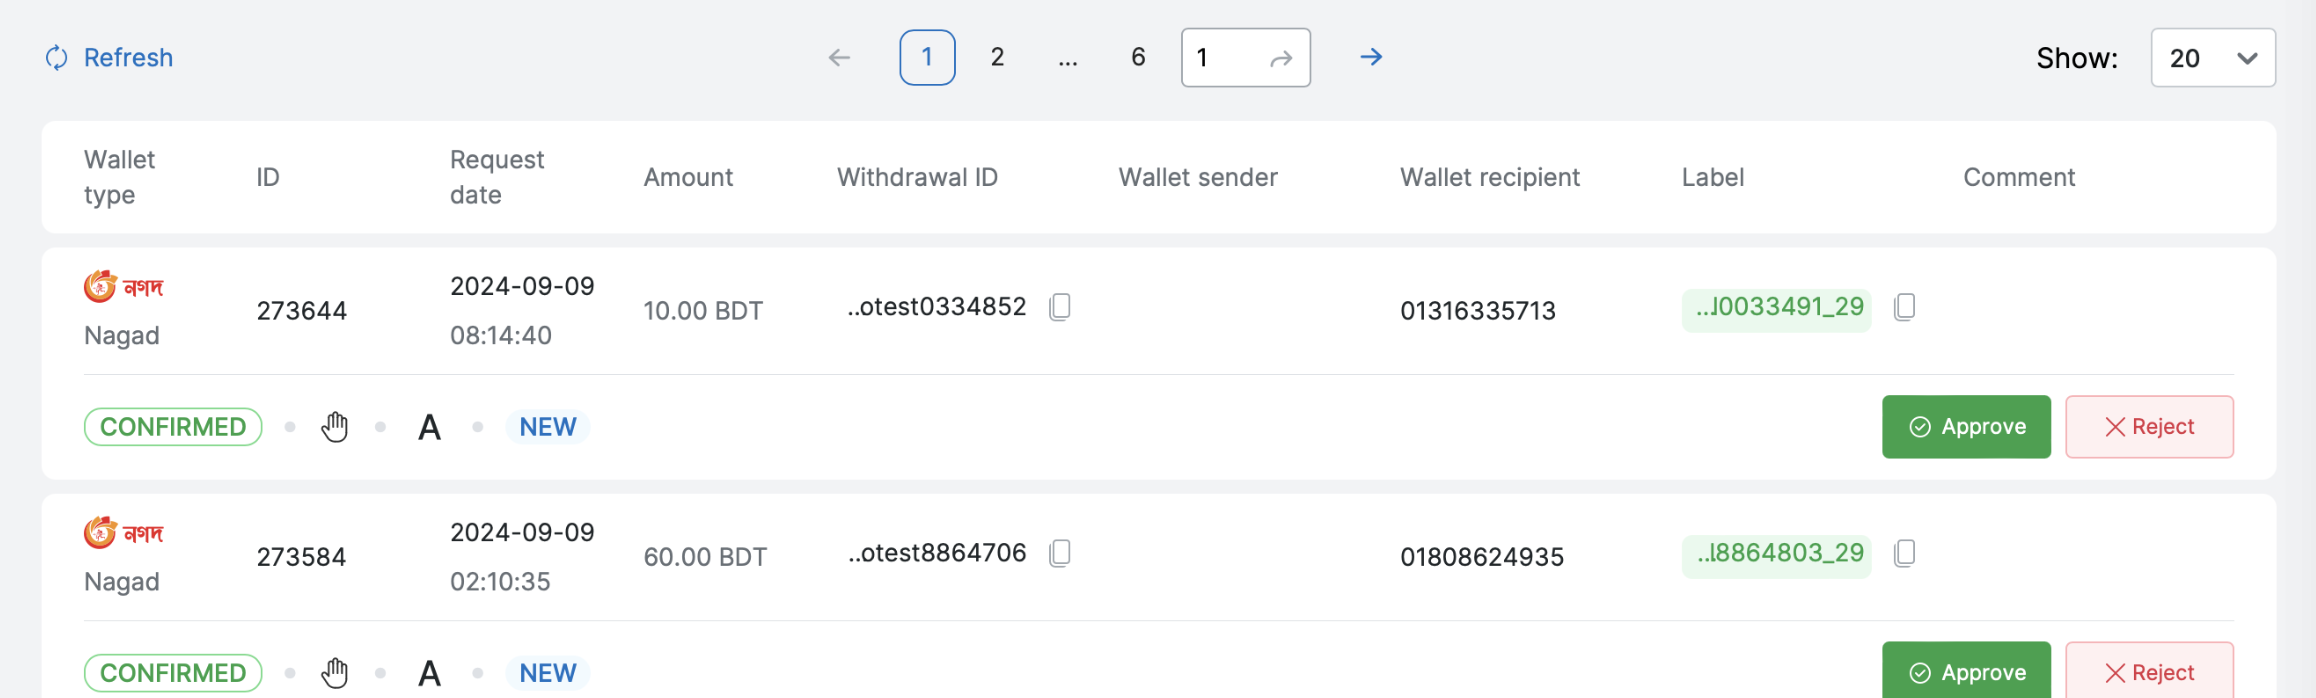The height and width of the screenshot is (698, 2316).
Task: Copy label ..l8864803_29
Action: (1905, 553)
